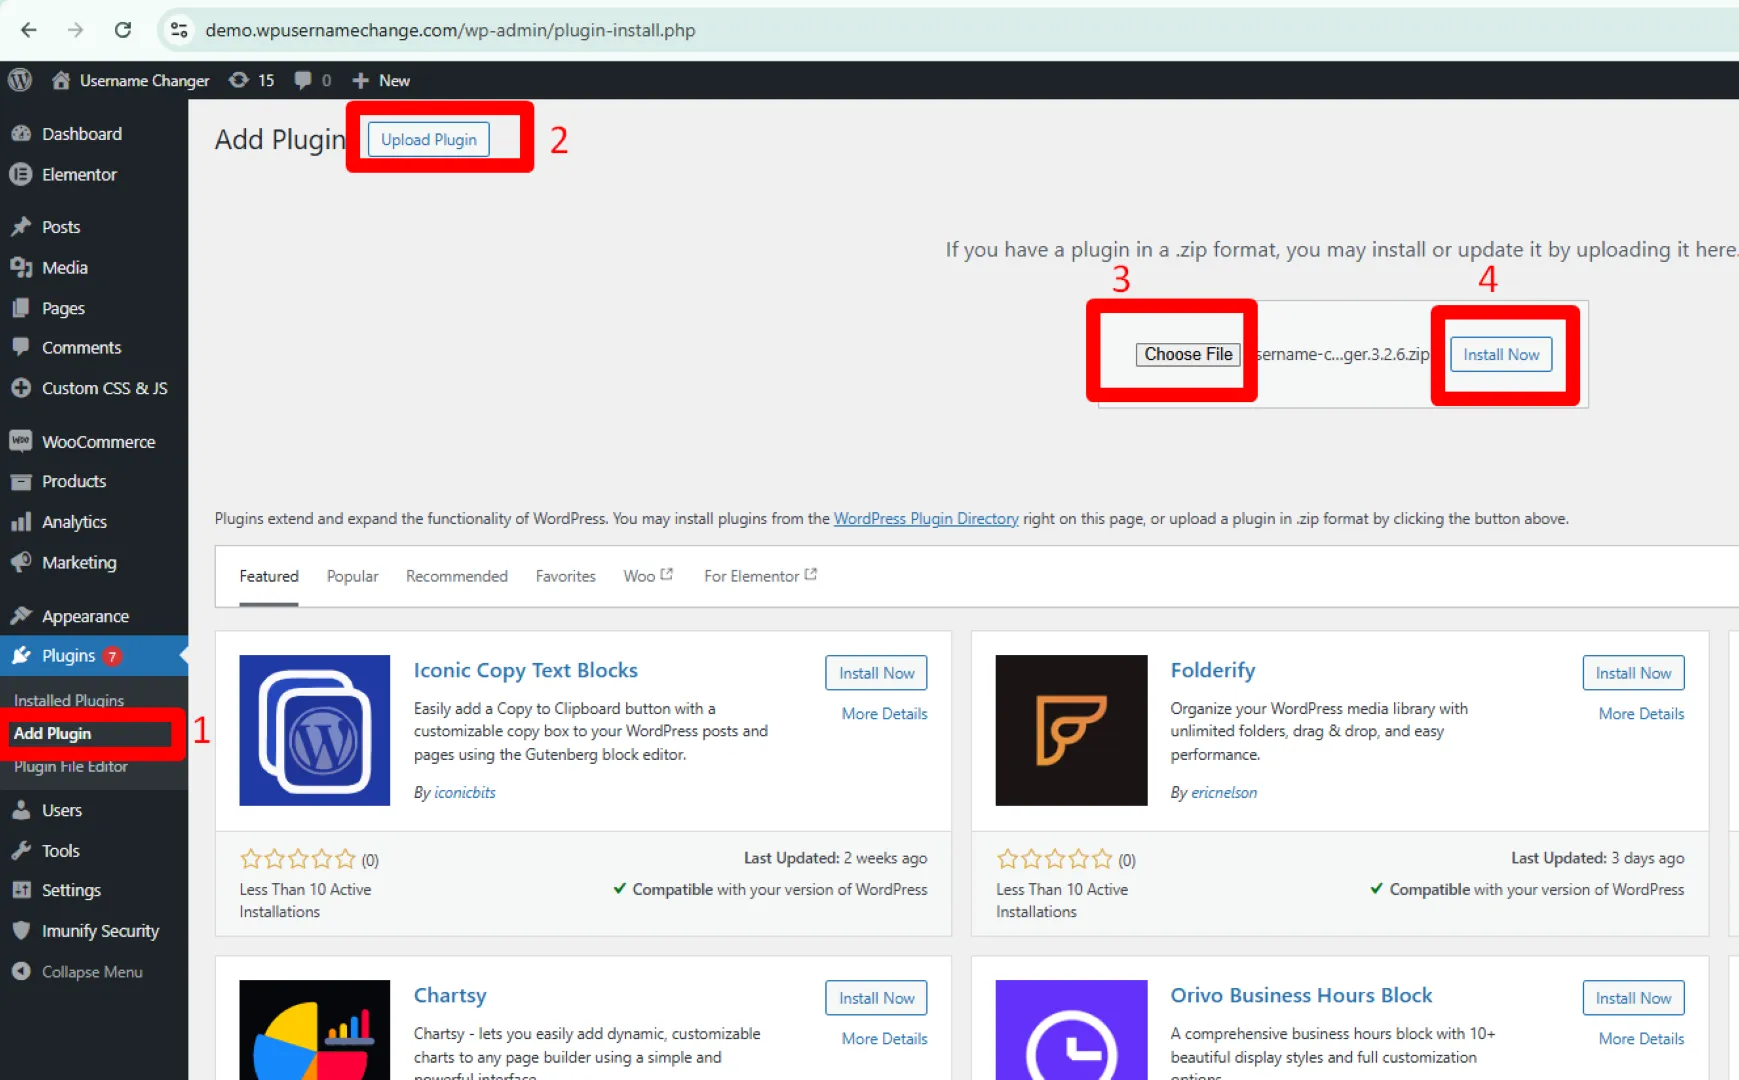
Task: Install the Iconic Copy Text Blocks plugin
Action: click(x=876, y=673)
